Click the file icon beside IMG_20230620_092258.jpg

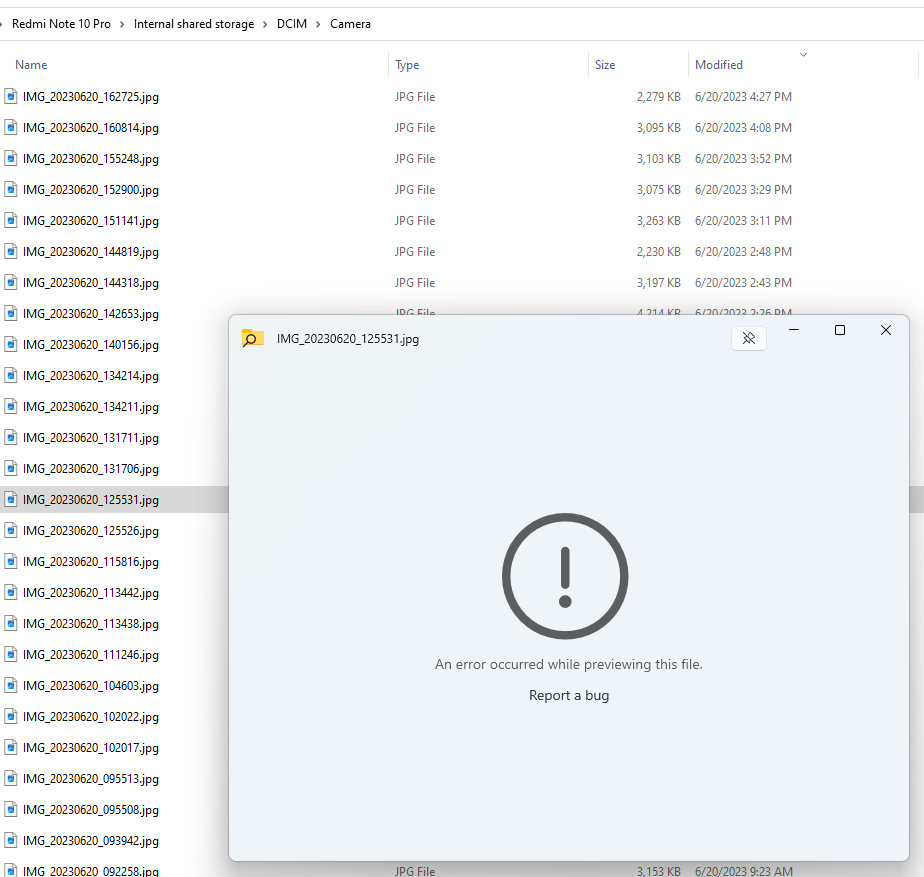coord(11,871)
